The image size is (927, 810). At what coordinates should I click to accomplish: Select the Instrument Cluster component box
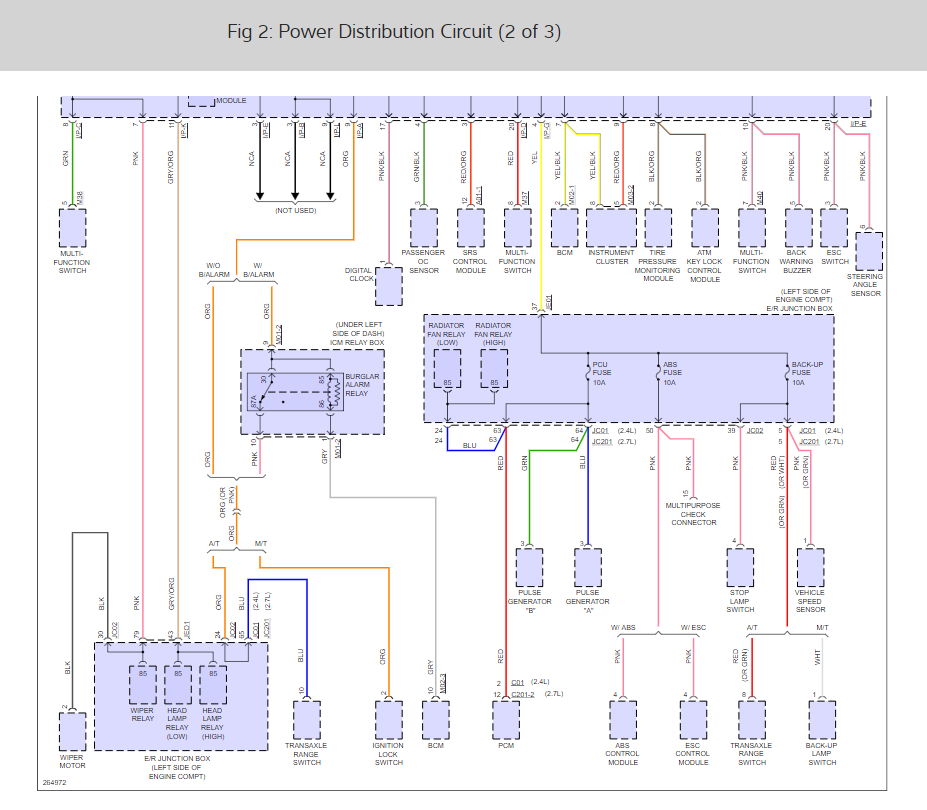(x=611, y=228)
